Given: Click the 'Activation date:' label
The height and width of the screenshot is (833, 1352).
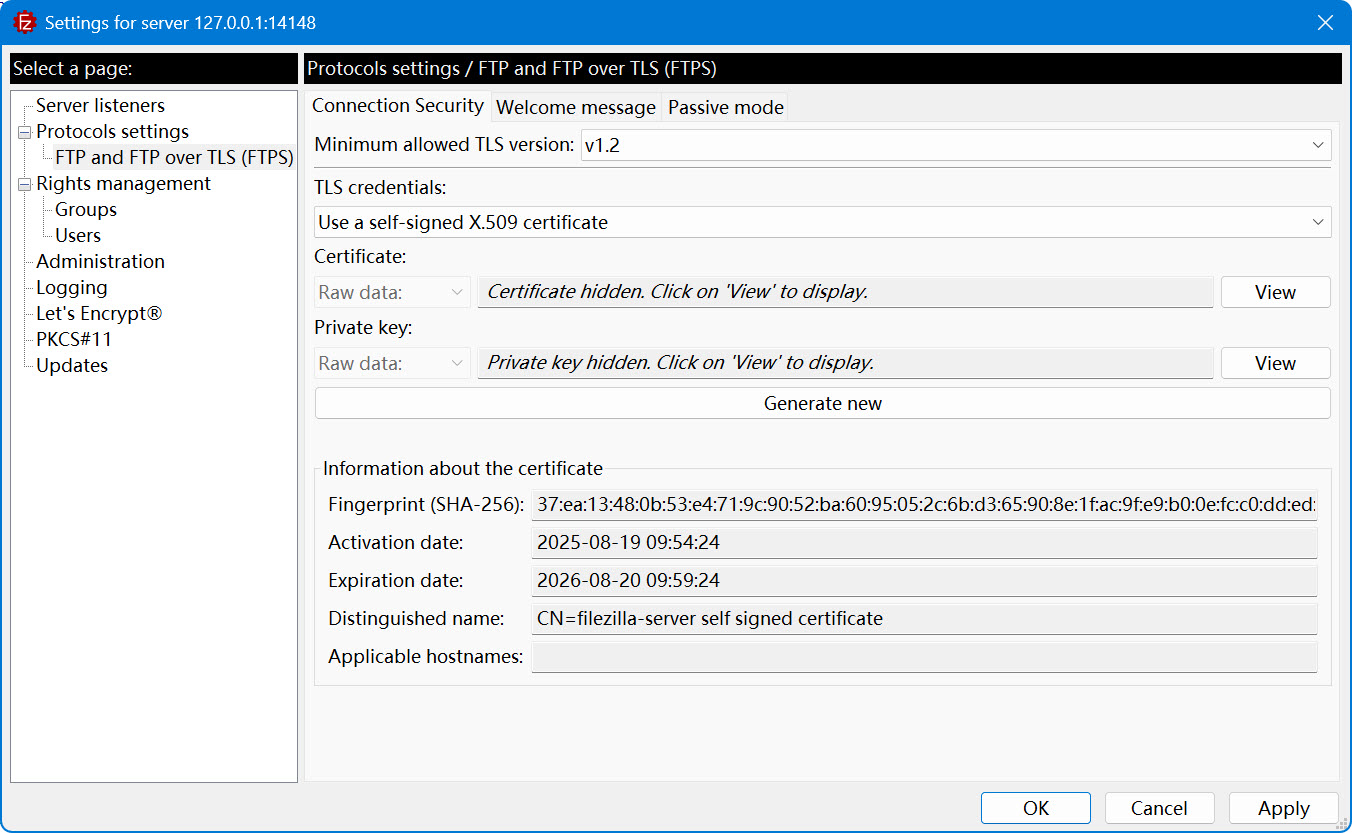Looking at the screenshot, I should point(396,543).
